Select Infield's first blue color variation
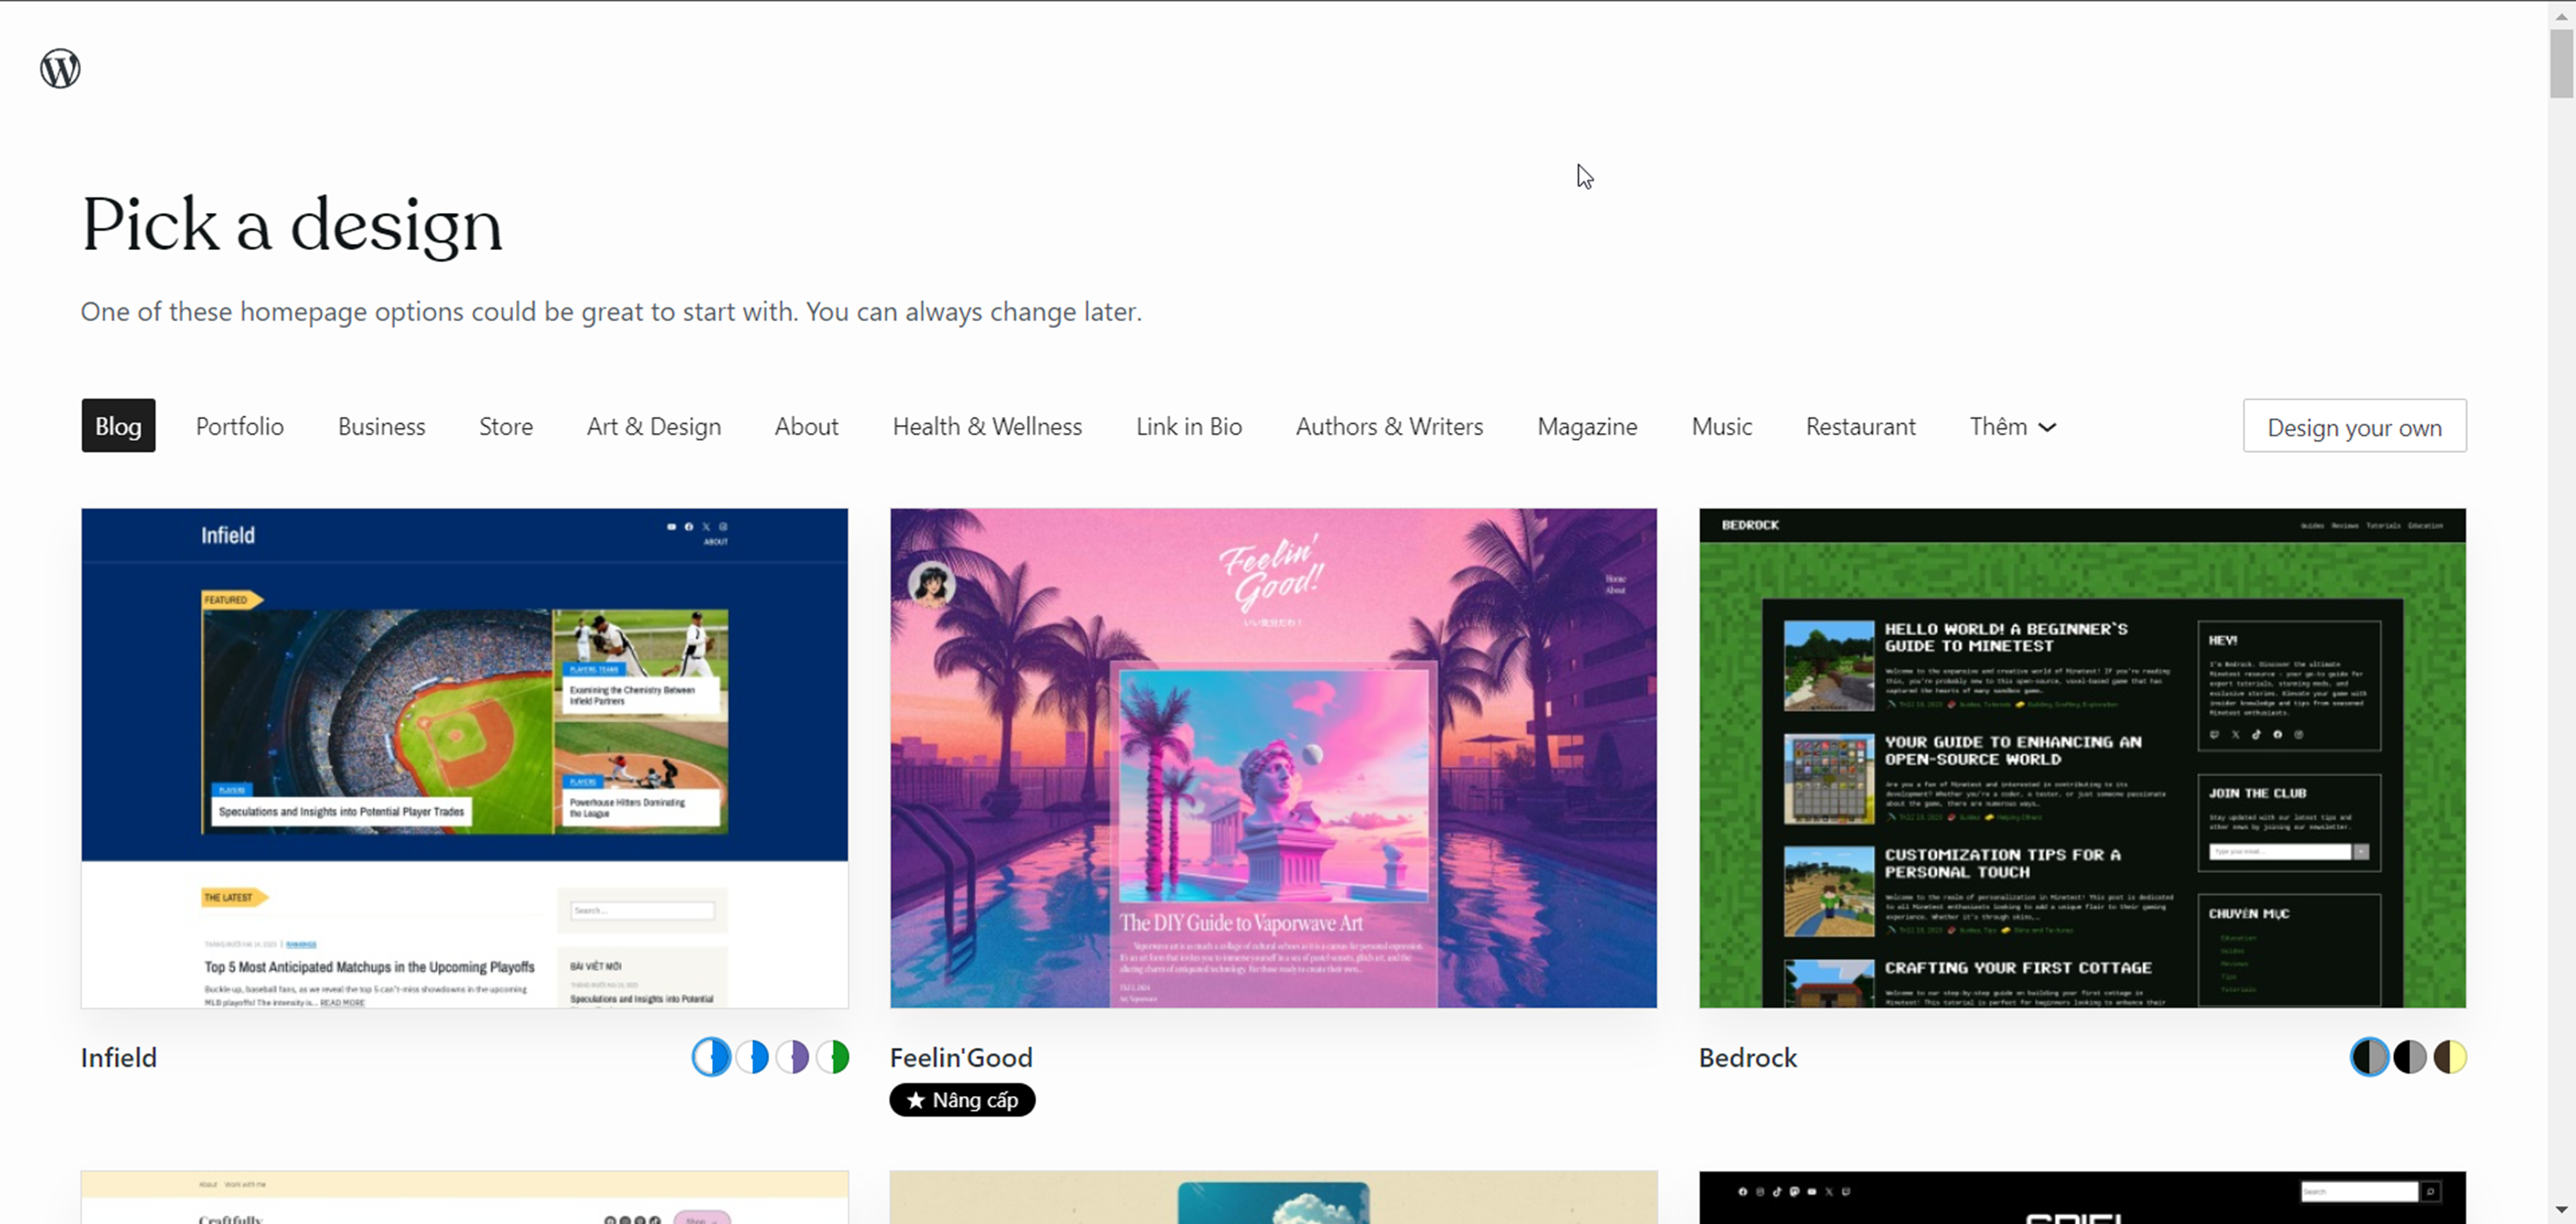 711,1057
